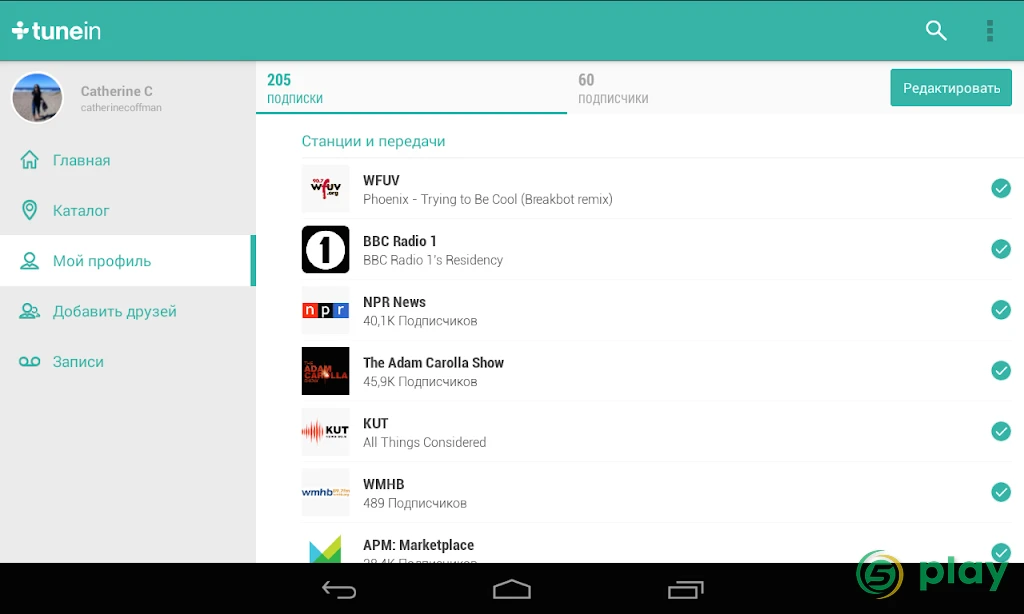Viewport: 1024px width, 614px height.
Task: Select the APM: Marketplace title
Action: pyautogui.click(x=419, y=545)
